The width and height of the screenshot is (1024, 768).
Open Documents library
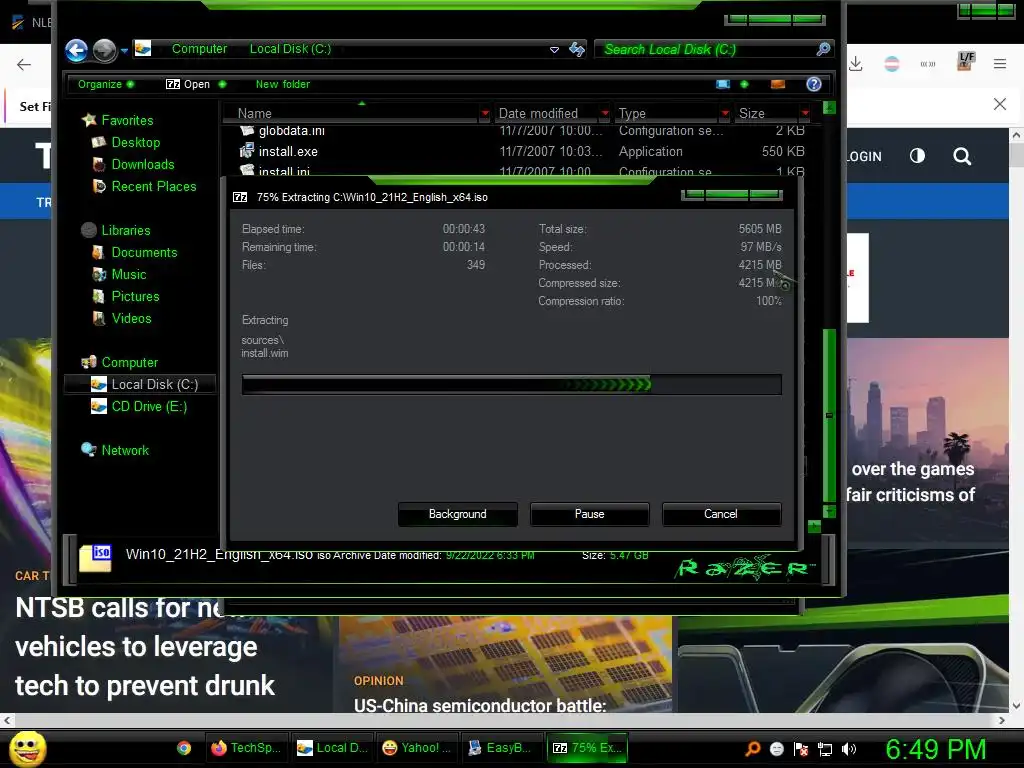tap(144, 253)
